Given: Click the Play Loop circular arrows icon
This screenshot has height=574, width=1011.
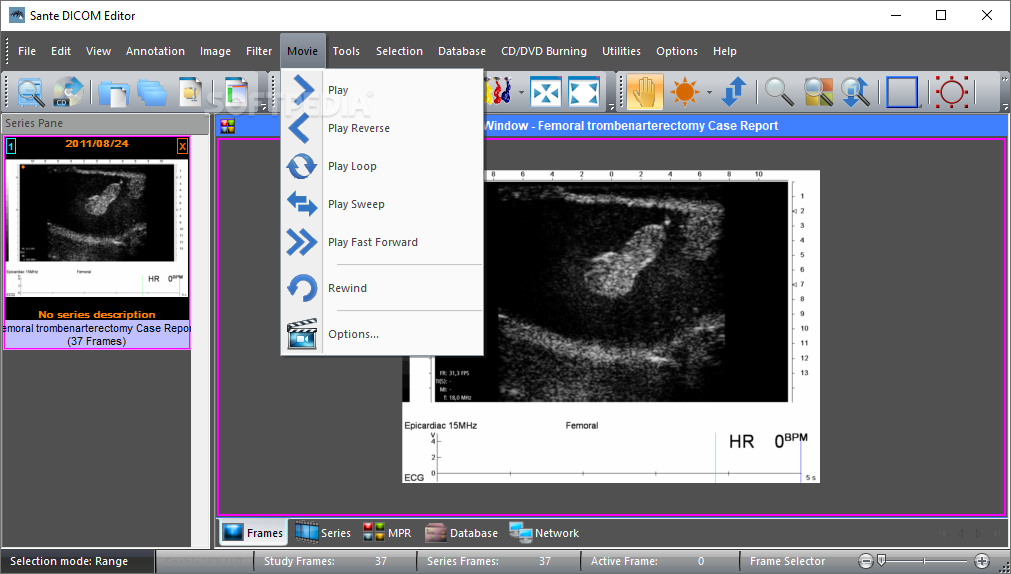Looking at the screenshot, I should coord(302,166).
